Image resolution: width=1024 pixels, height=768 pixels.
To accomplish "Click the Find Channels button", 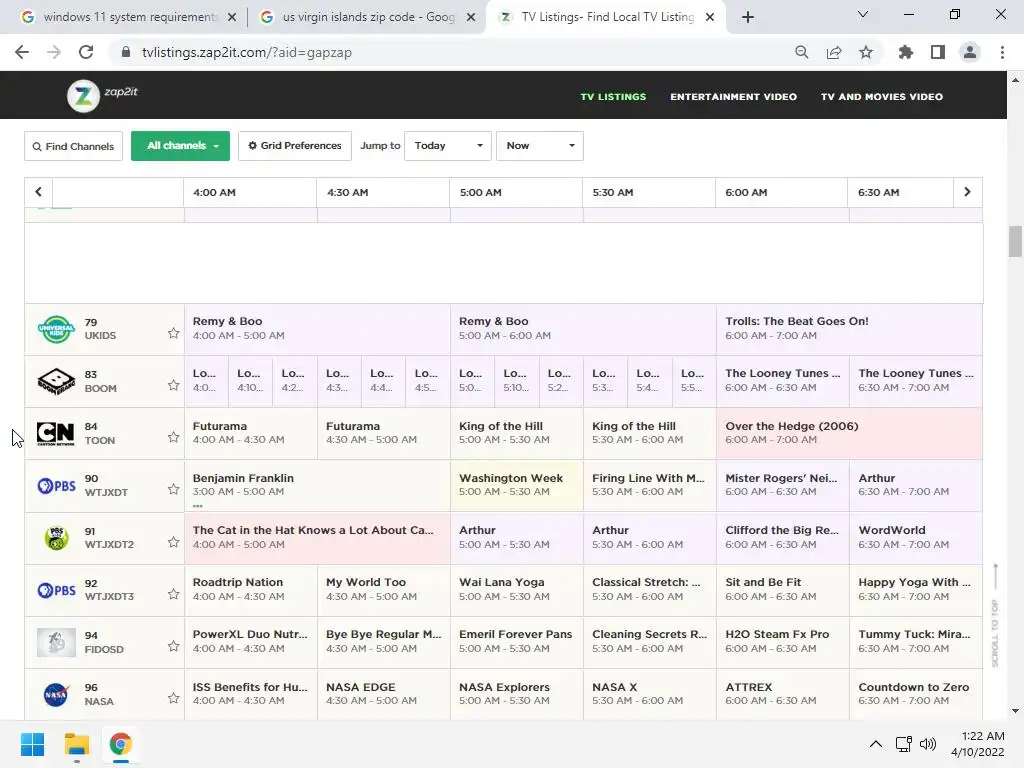I will [x=73, y=146].
